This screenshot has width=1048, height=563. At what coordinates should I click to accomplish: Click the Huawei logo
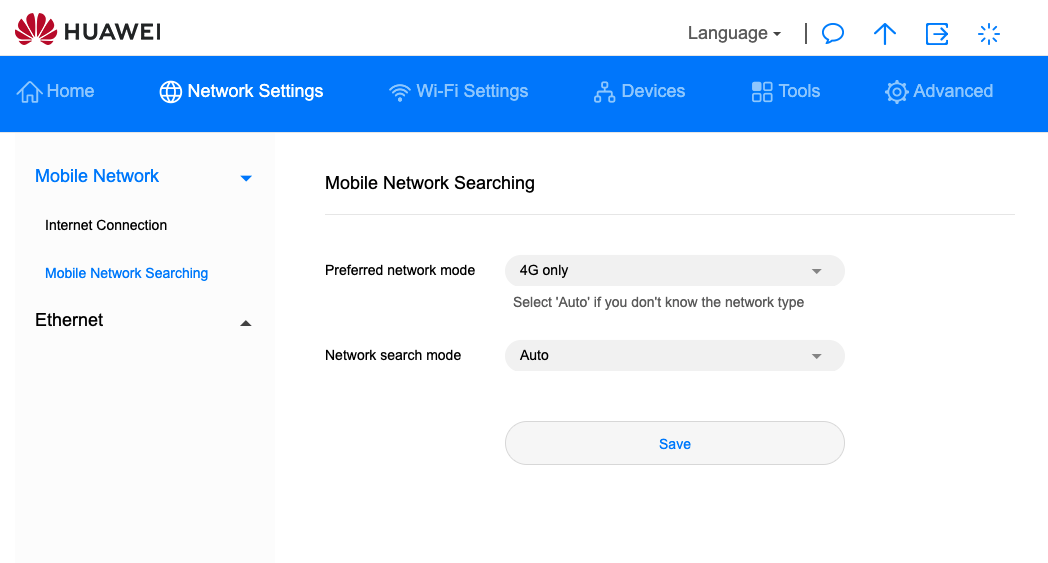[88, 31]
